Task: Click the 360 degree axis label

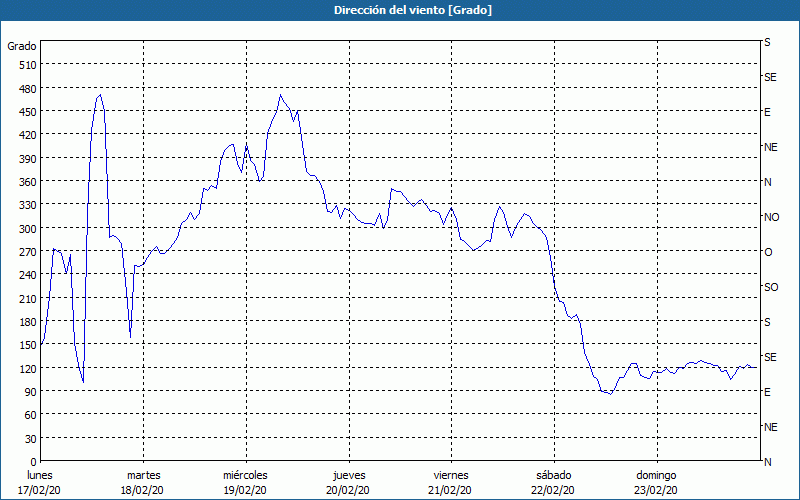Action: click(28, 182)
